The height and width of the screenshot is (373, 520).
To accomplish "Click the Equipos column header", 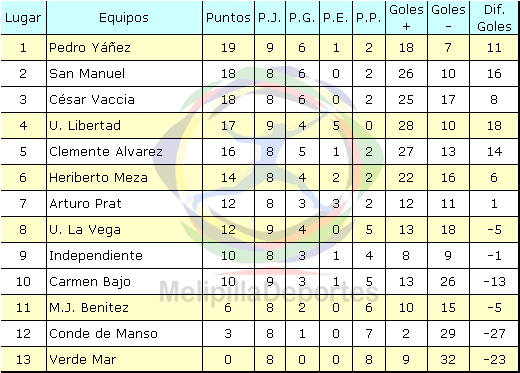I will (124, 18).
